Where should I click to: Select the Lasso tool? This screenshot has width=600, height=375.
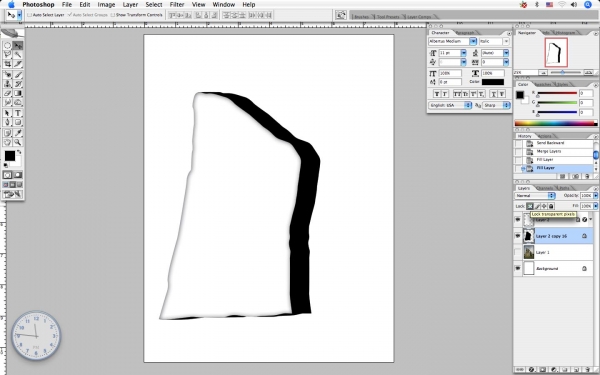7,55
